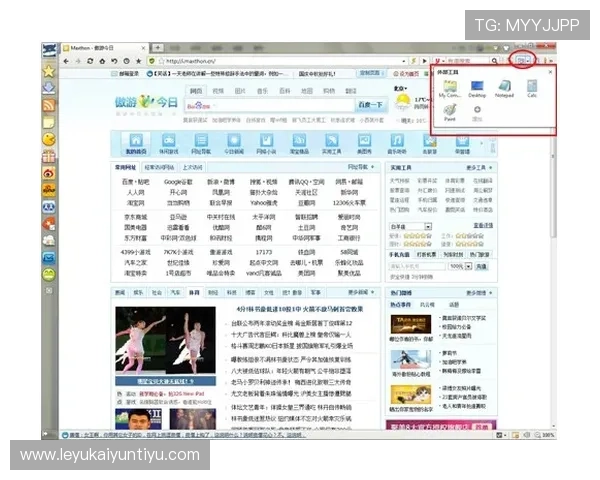The width and height of the screenshot is (600, 480).
Task: Bookmark page with toolbar star icon
Action: 139,61
